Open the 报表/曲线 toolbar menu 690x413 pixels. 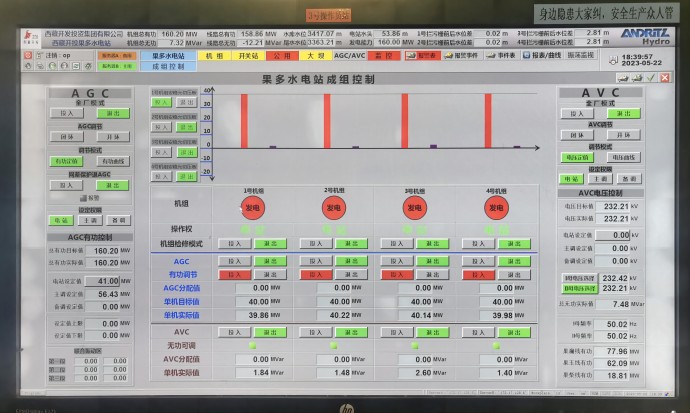[x=543, y=56]
